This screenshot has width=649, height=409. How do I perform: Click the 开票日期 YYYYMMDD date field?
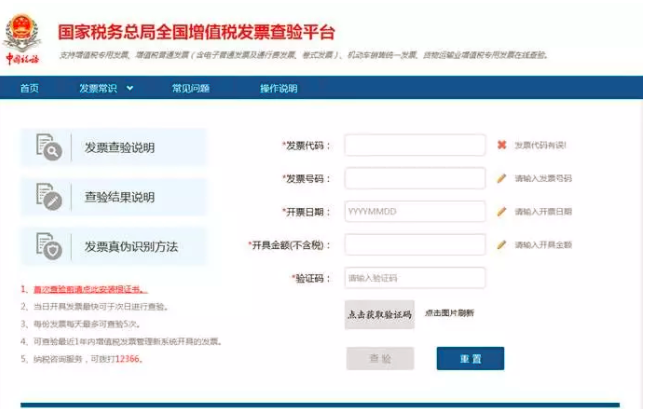click(414, 211)
